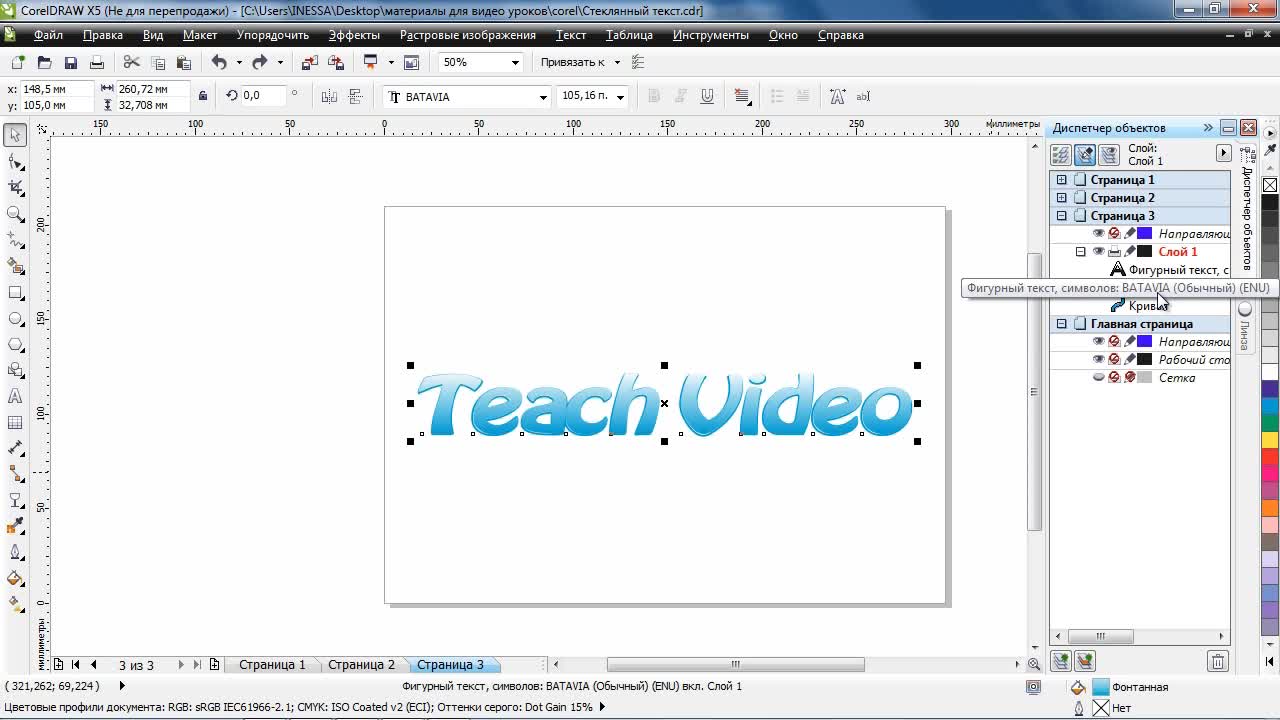Go to next page arrow
1280x720 pixels.
click(x=181, y=664)
